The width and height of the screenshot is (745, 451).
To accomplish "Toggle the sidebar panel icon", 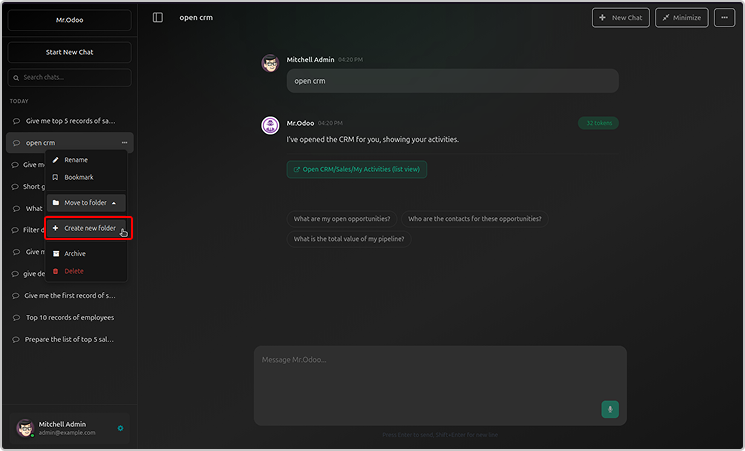I will tap(158, 18).
